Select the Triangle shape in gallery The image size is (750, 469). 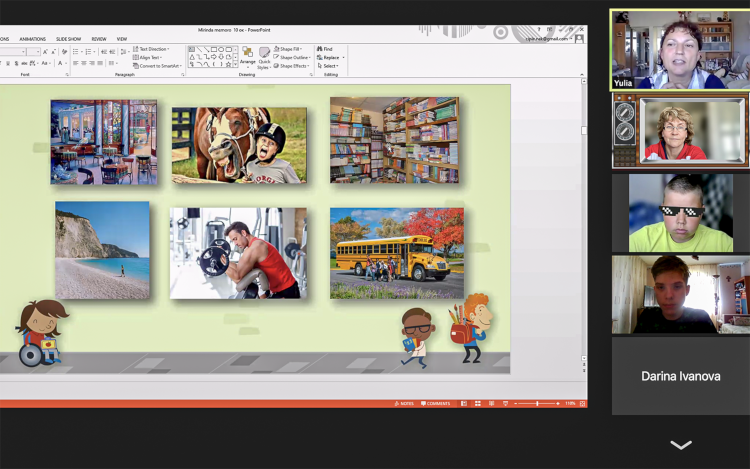tap(192, 57)
